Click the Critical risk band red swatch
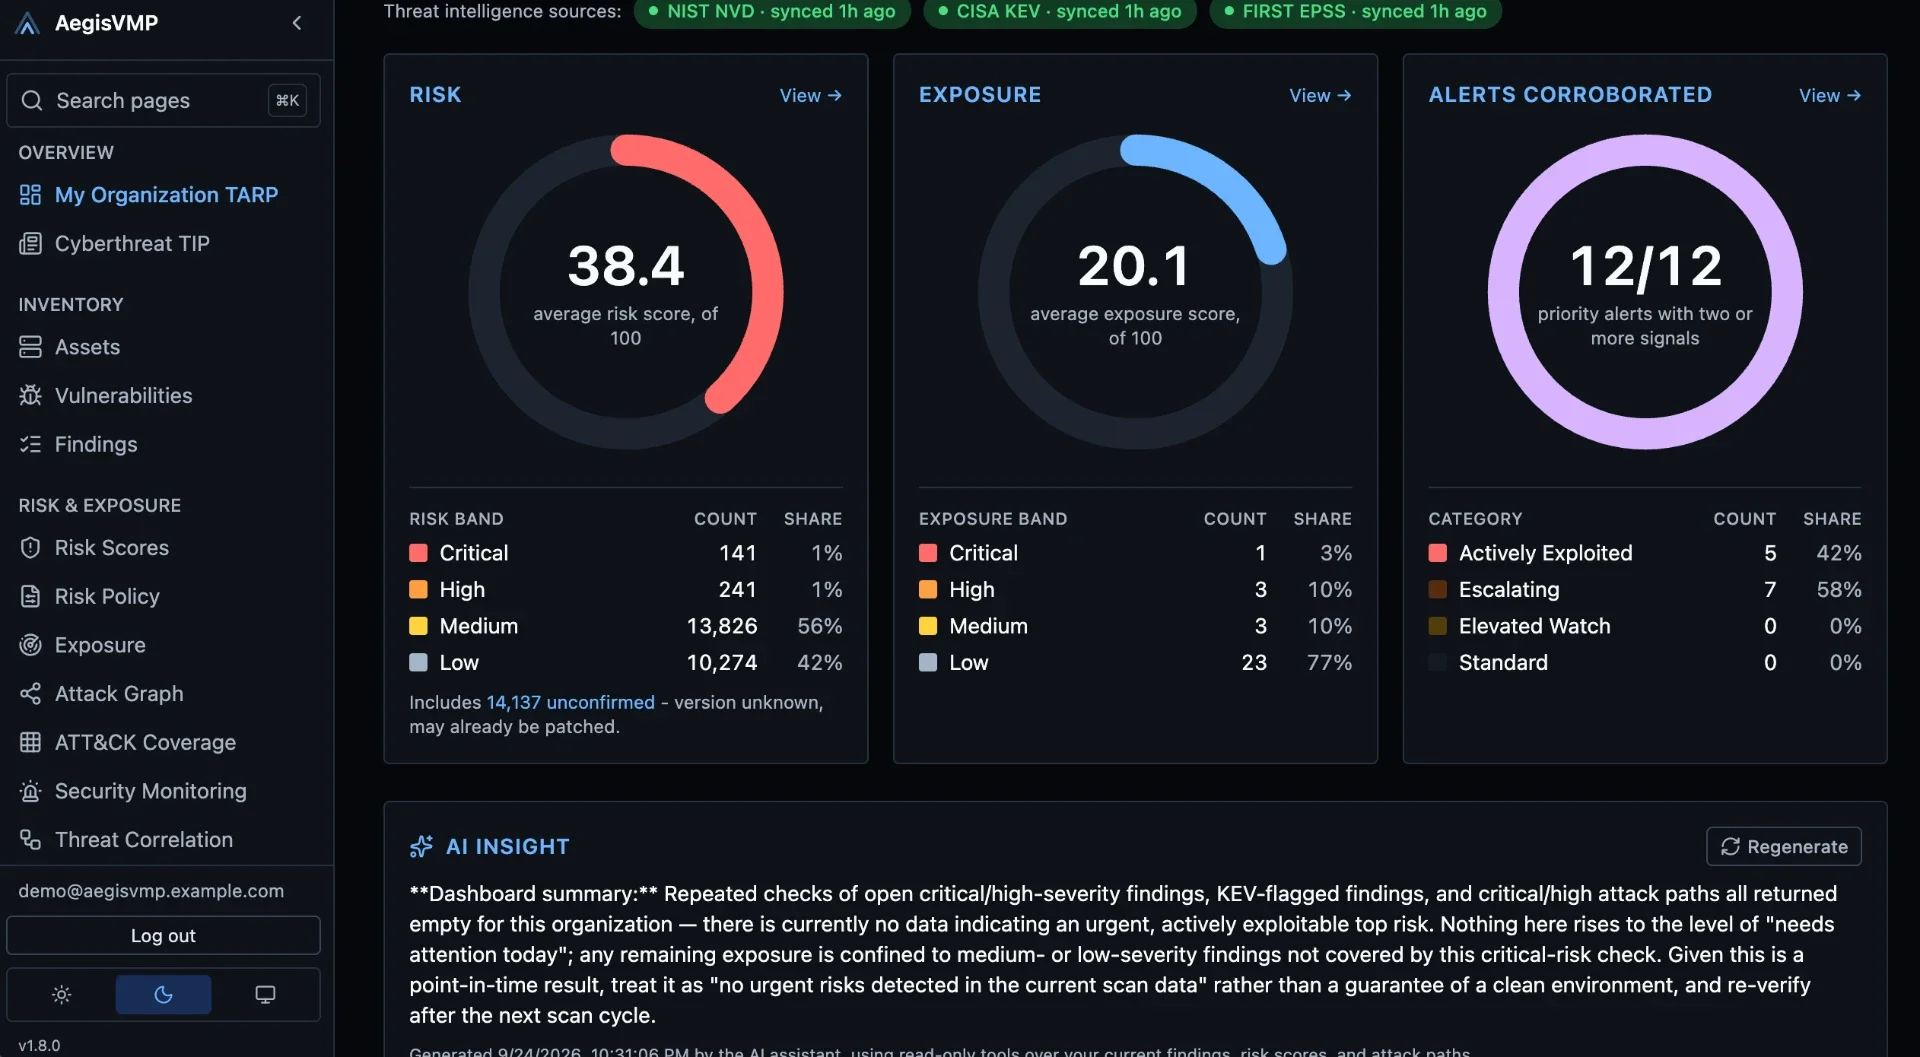The image size is (1920, 1057). pos(418,553)
